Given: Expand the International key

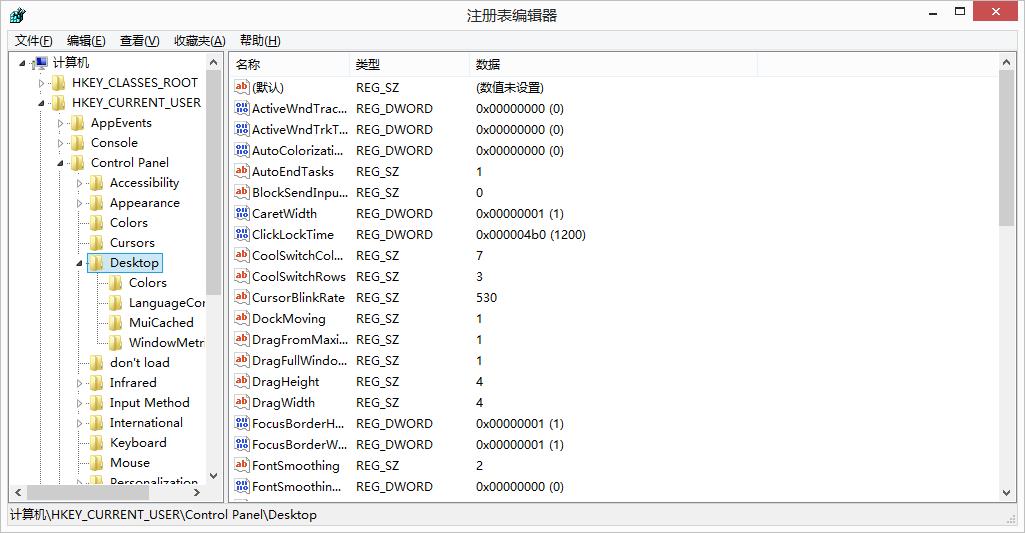Looking at the screenshot, I should pyautogui.click(x=80, y=423).
